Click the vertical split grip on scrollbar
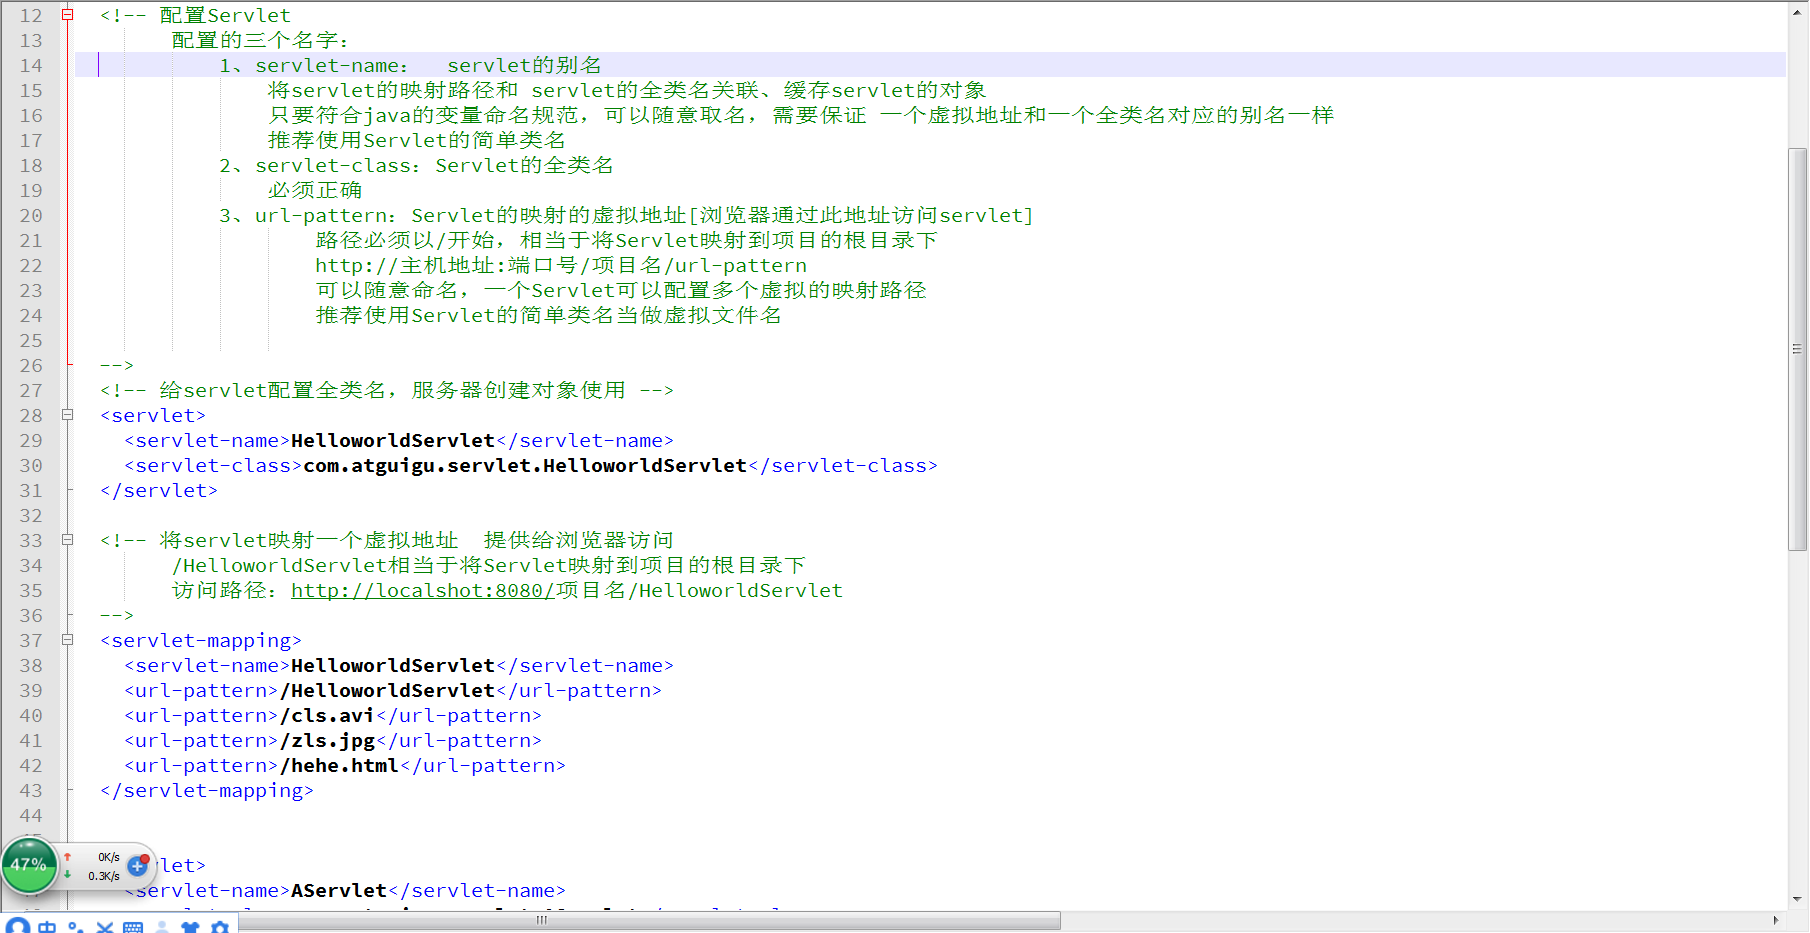Image resolution: width=1810 pixels, height=933 pixels. click(1797, 349)
